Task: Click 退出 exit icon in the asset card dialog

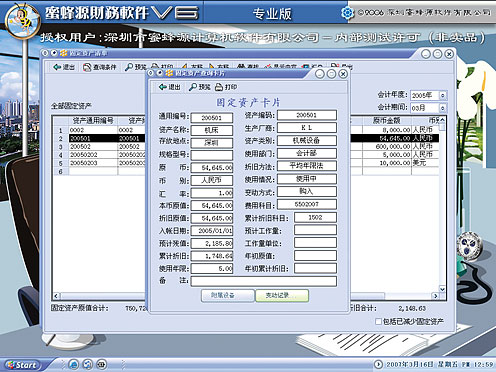Action: 169,87
